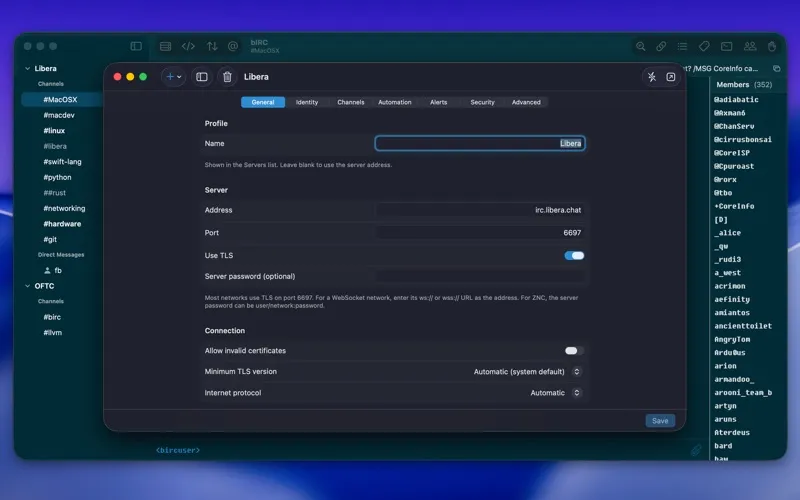Click the paperclip attachment icon at the bottom
The image size is (800, 500).
[696, 449]
